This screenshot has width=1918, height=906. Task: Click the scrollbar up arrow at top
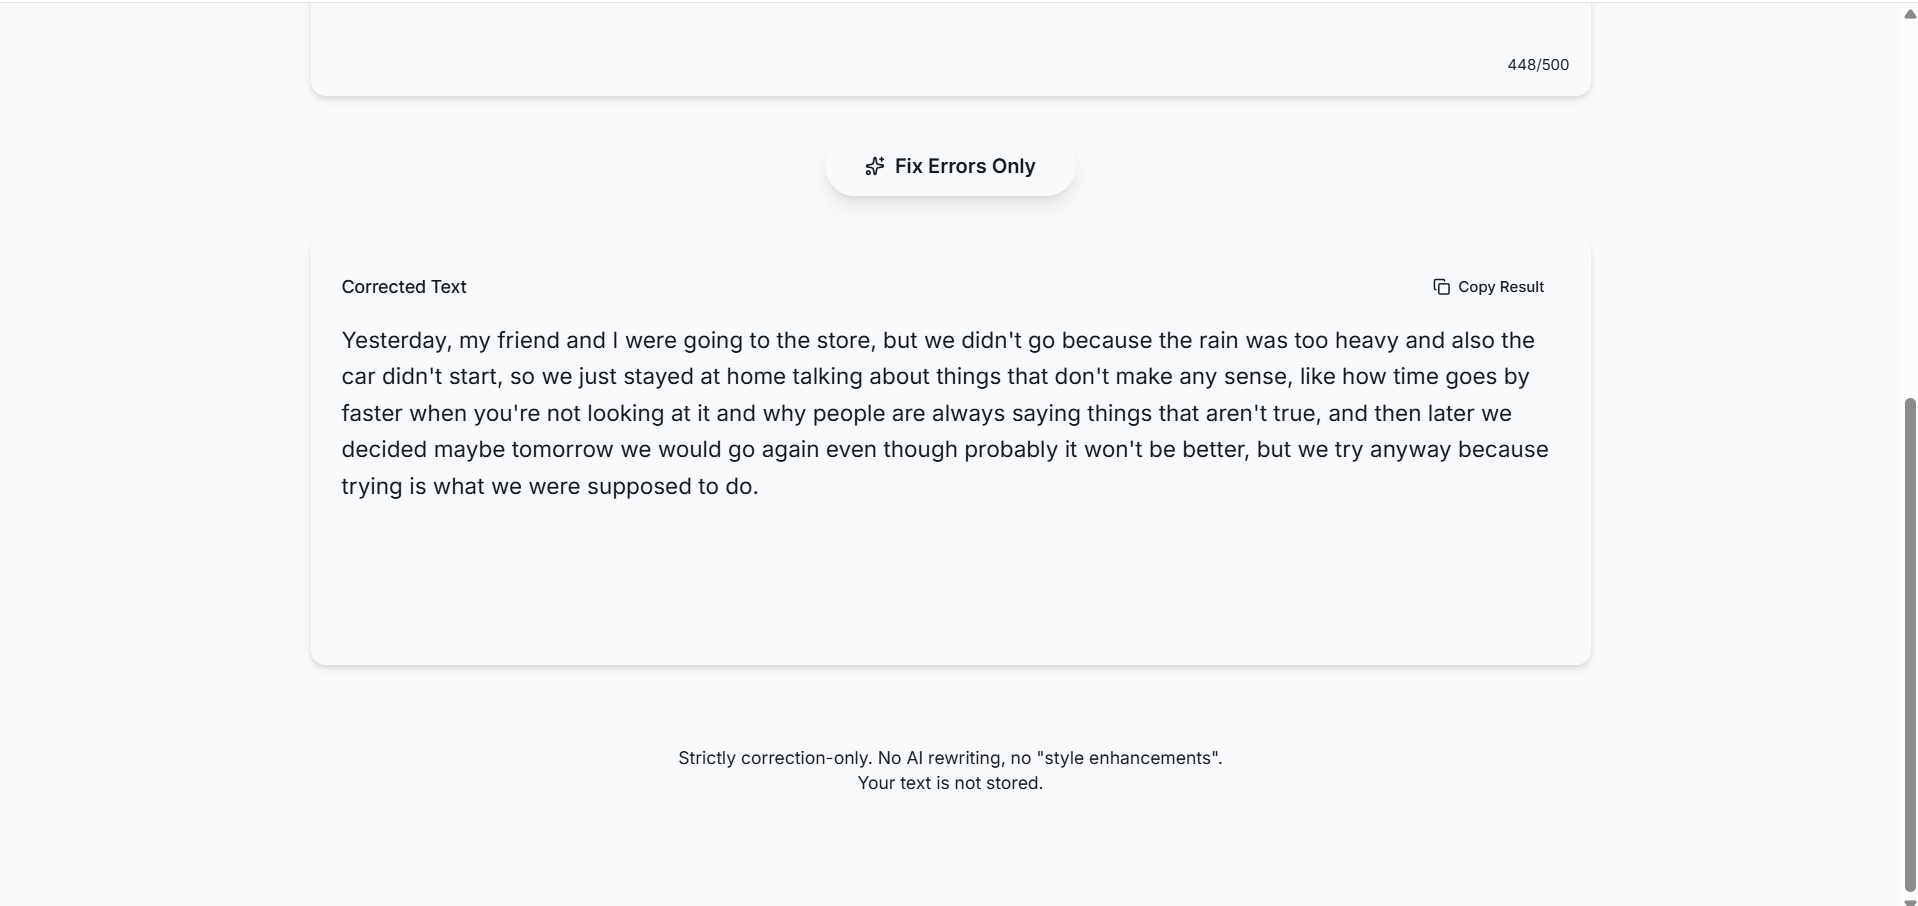click(x=1909, y=14)
